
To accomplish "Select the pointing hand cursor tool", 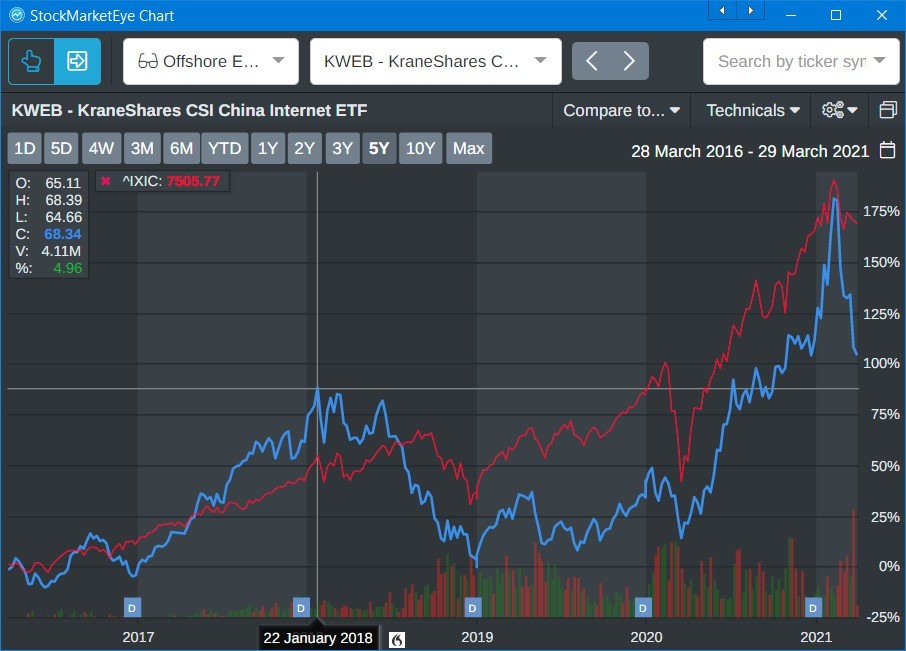I will pyautogui.click(x=31, y=61).
